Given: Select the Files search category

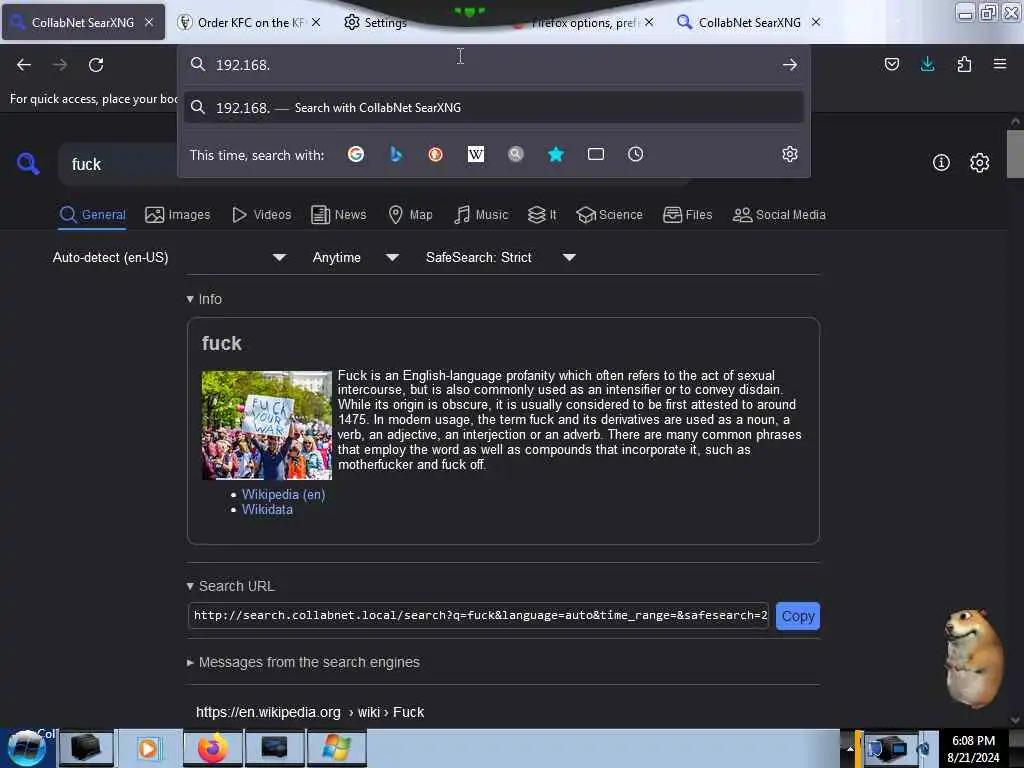Looking at the screenshot, I should click(687, 215).
